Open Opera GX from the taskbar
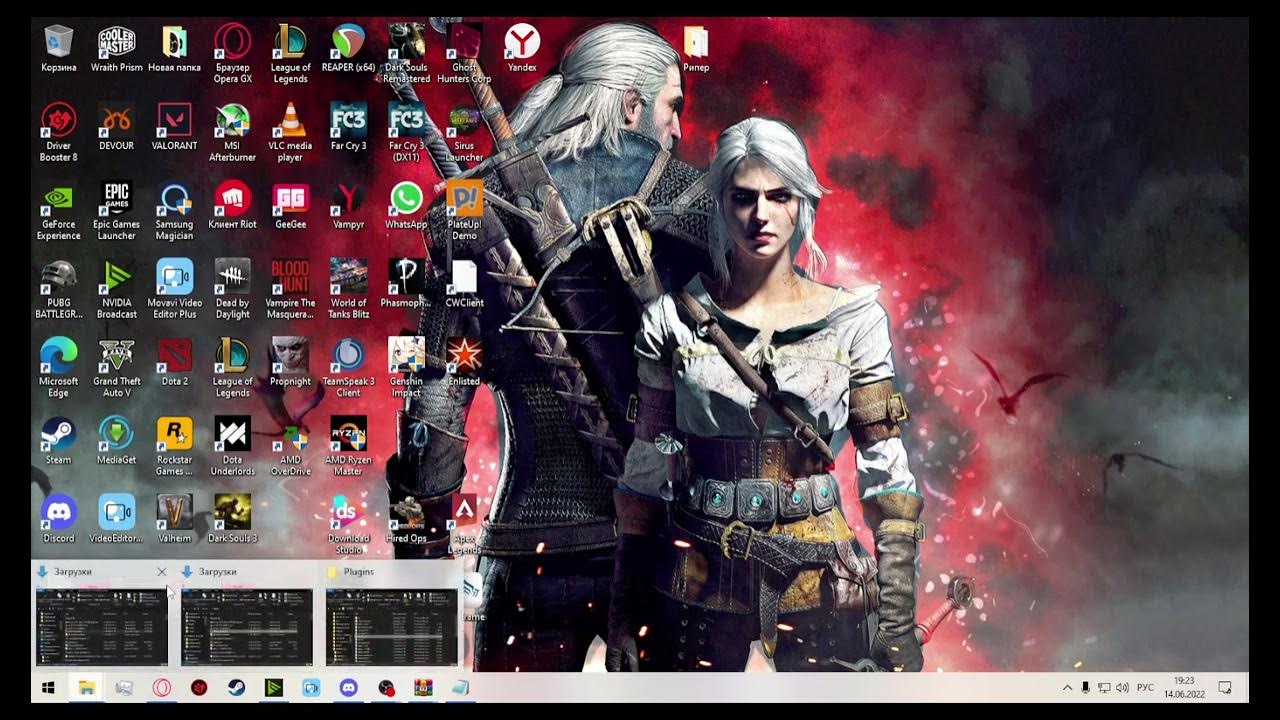Image resolution: width=1280 pixels, height=720 pixels. [161, 688]
